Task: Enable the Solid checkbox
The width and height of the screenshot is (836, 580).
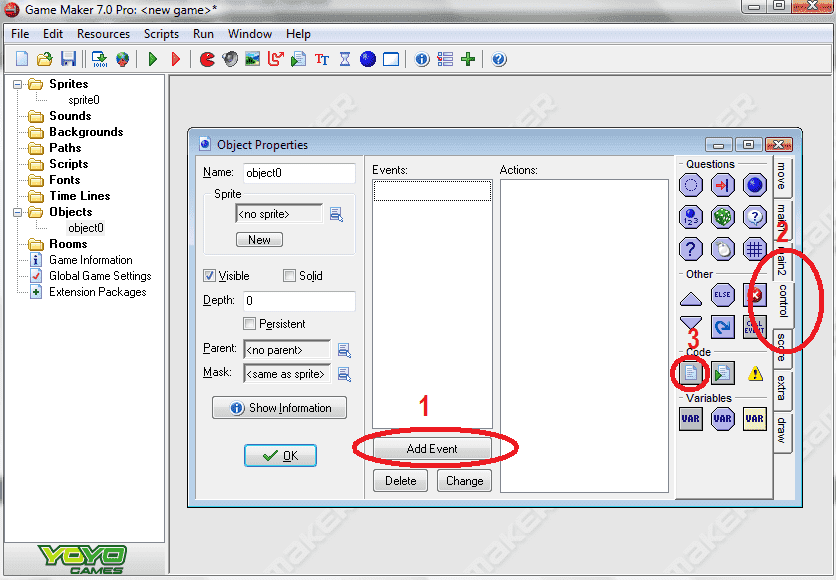Action: (x=290, y=276)
